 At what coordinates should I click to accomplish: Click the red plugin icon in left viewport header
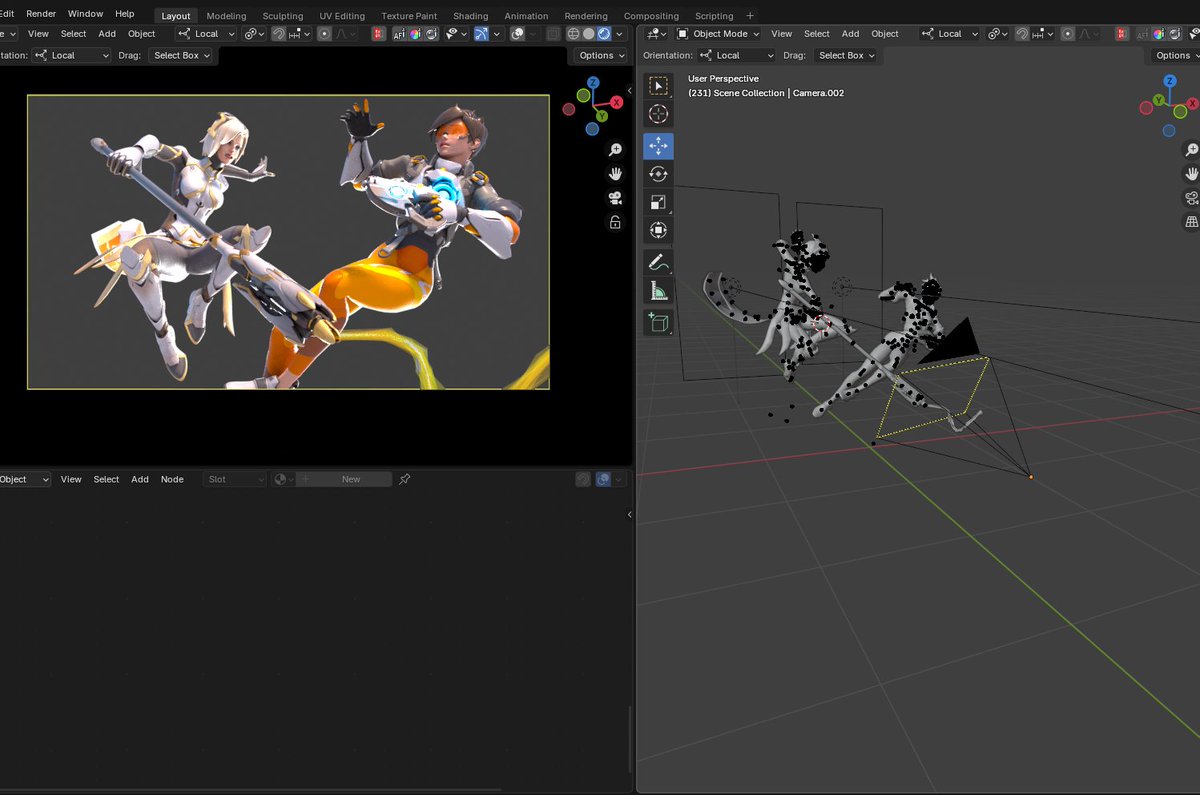click(379, 34)
